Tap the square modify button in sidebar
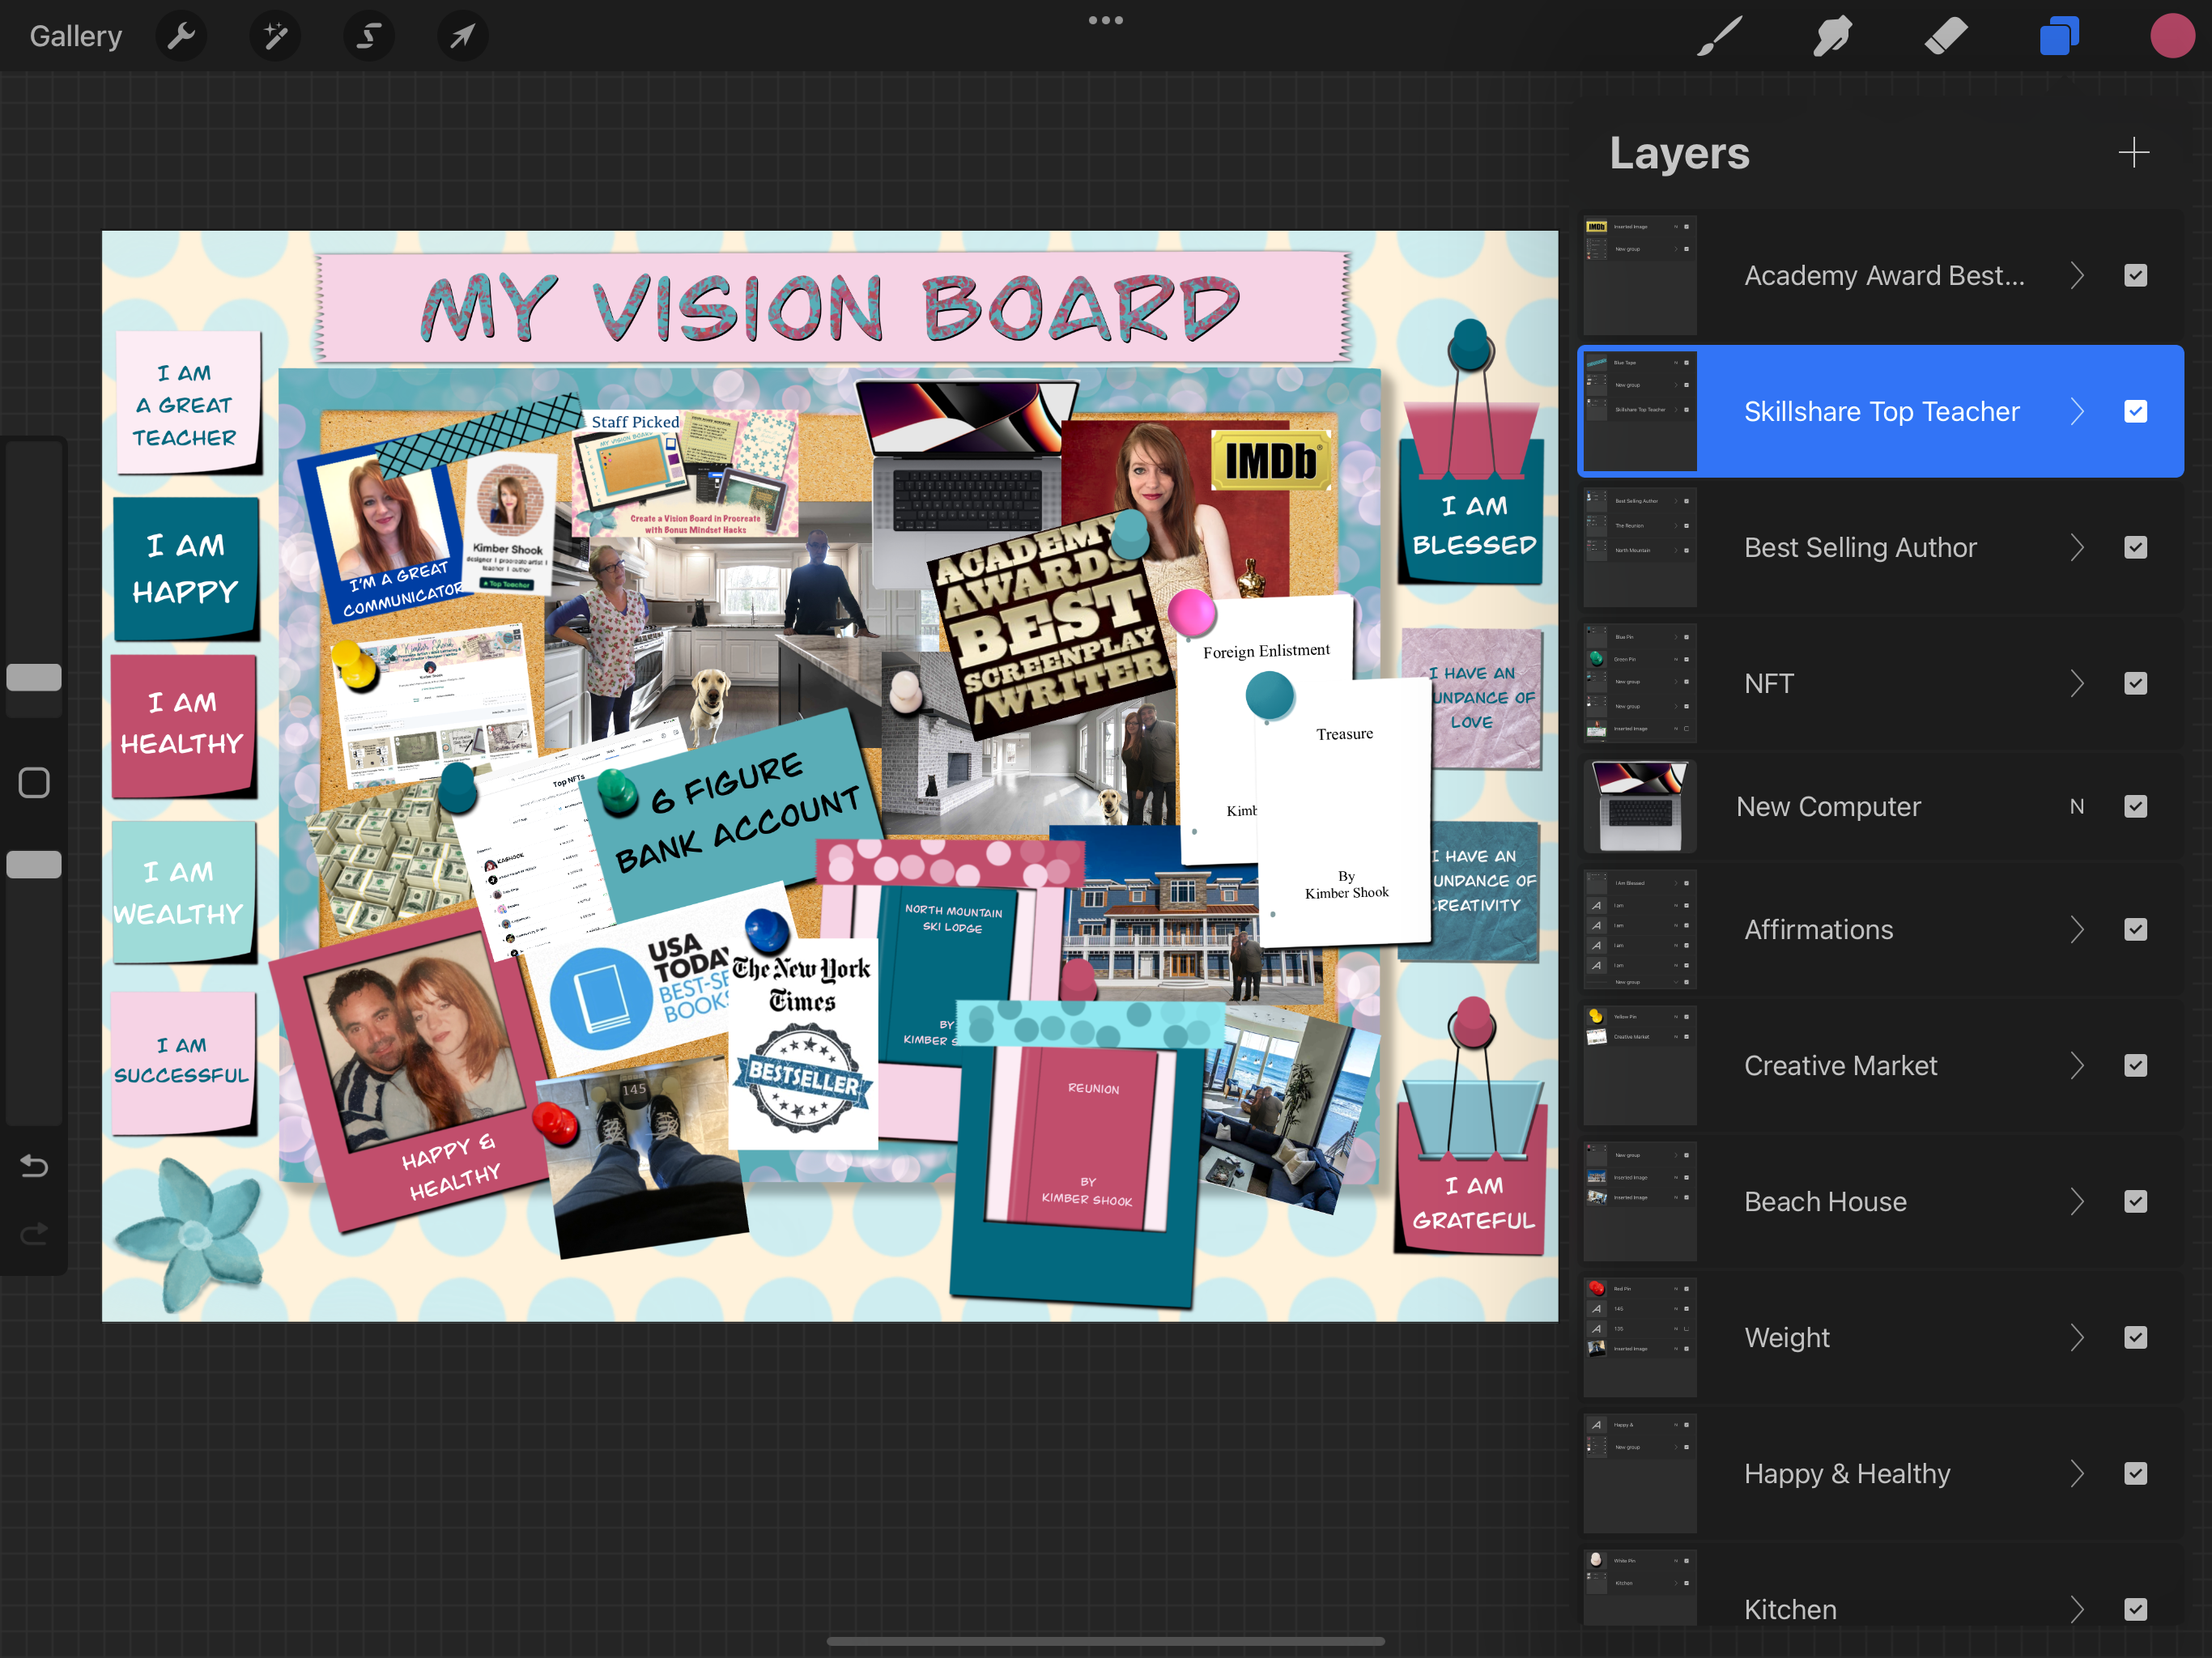 click(x=34, y=782)
